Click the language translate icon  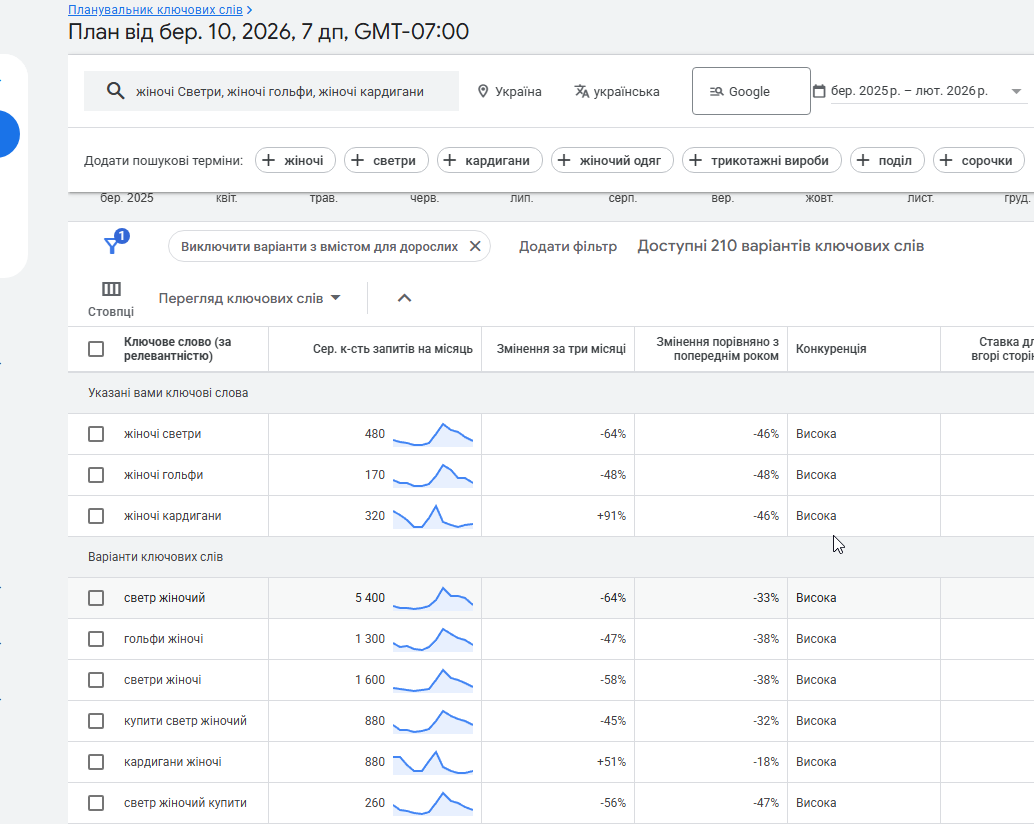582,91
